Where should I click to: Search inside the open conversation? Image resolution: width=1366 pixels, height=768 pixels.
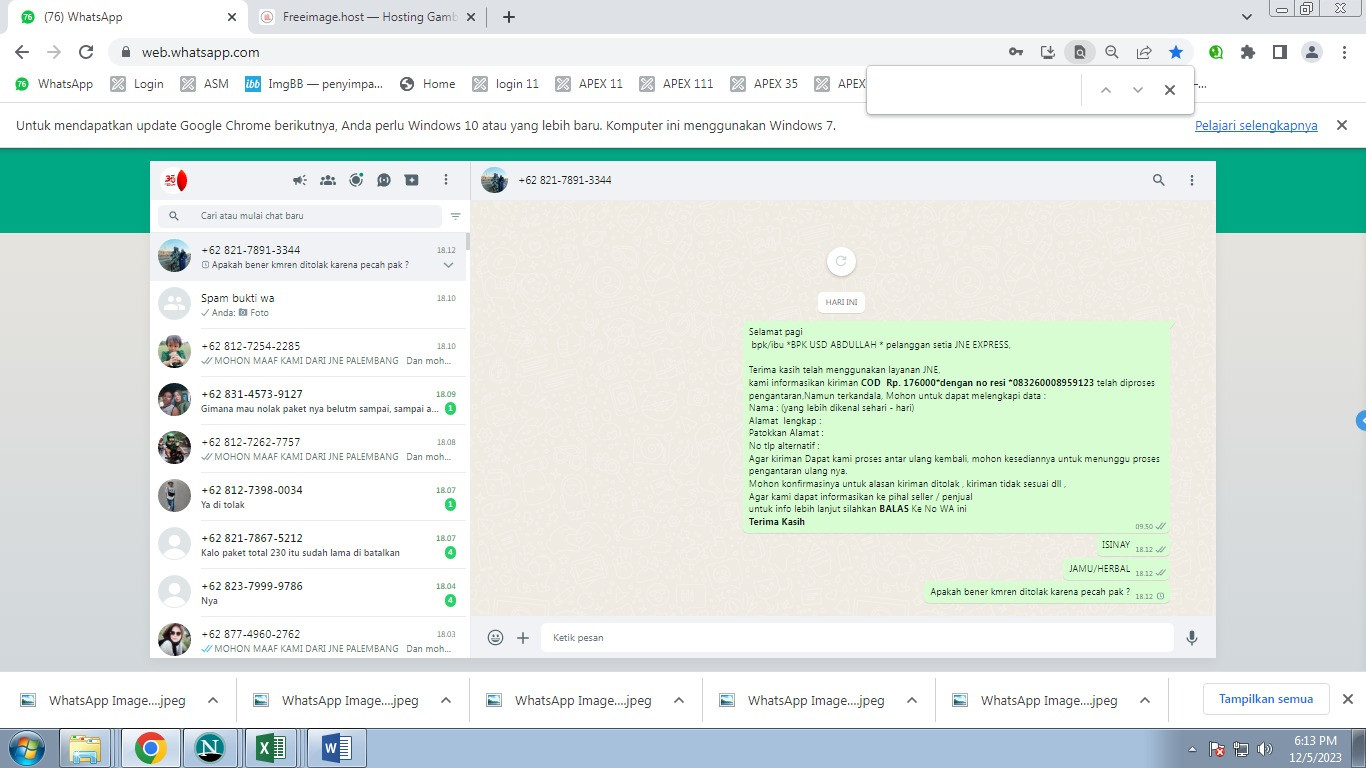(x=1159, y=180)
